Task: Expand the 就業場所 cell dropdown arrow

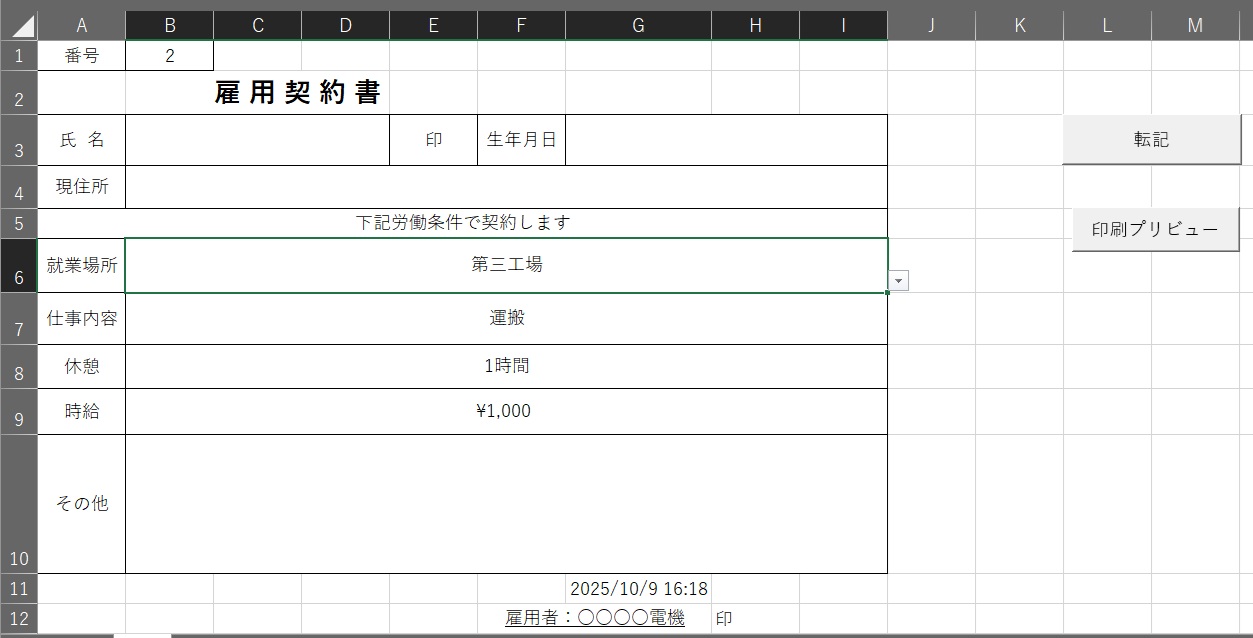Action: (x=898, y=282)
